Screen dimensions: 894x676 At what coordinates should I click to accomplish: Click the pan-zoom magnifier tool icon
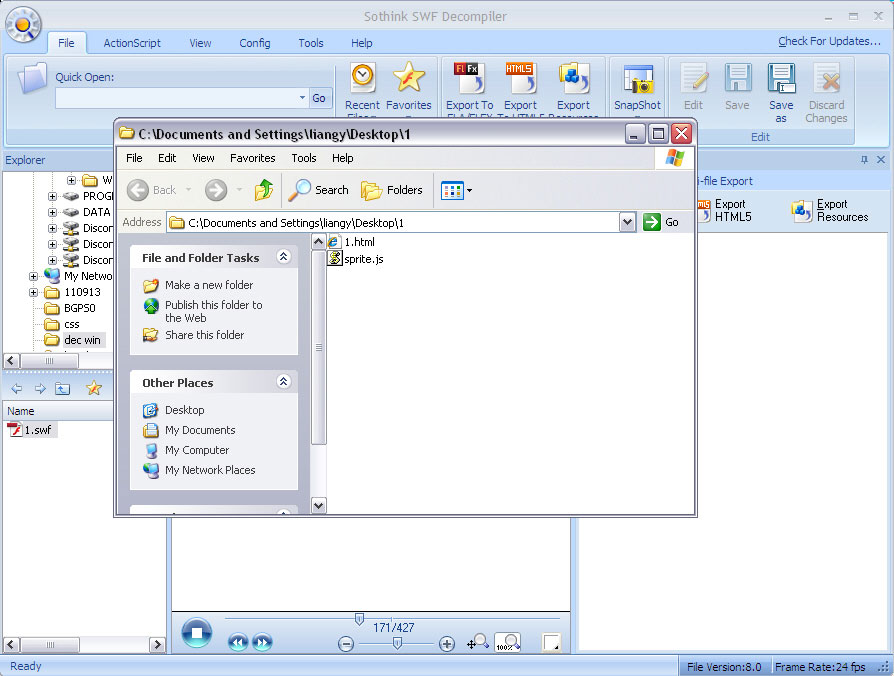point(478,642)
